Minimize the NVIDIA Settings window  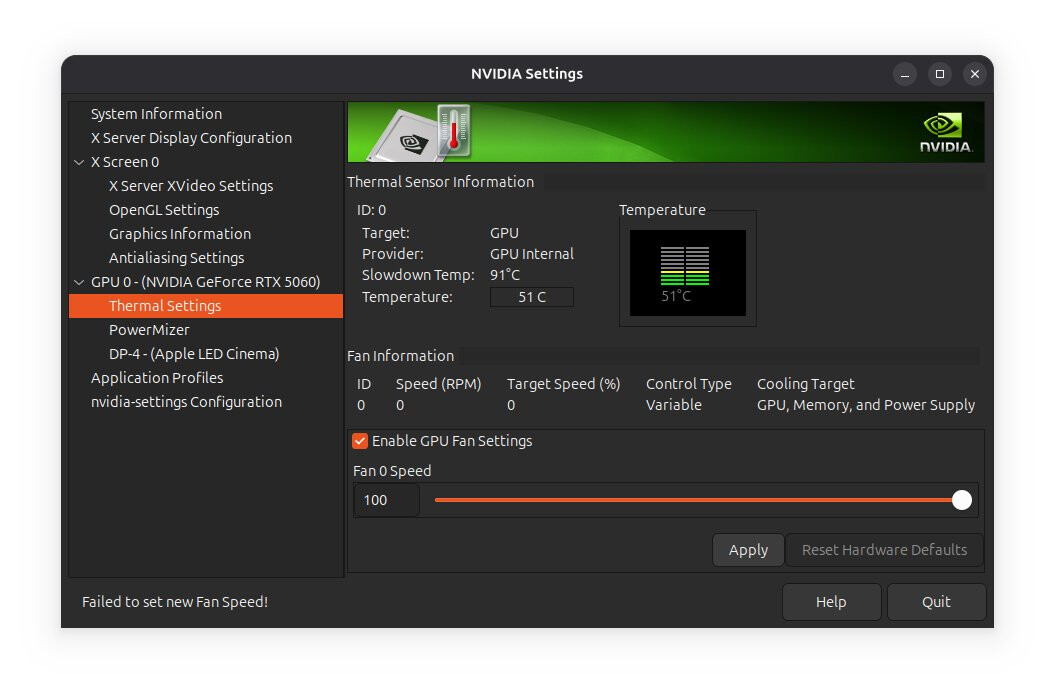click(x=904, y=74)
